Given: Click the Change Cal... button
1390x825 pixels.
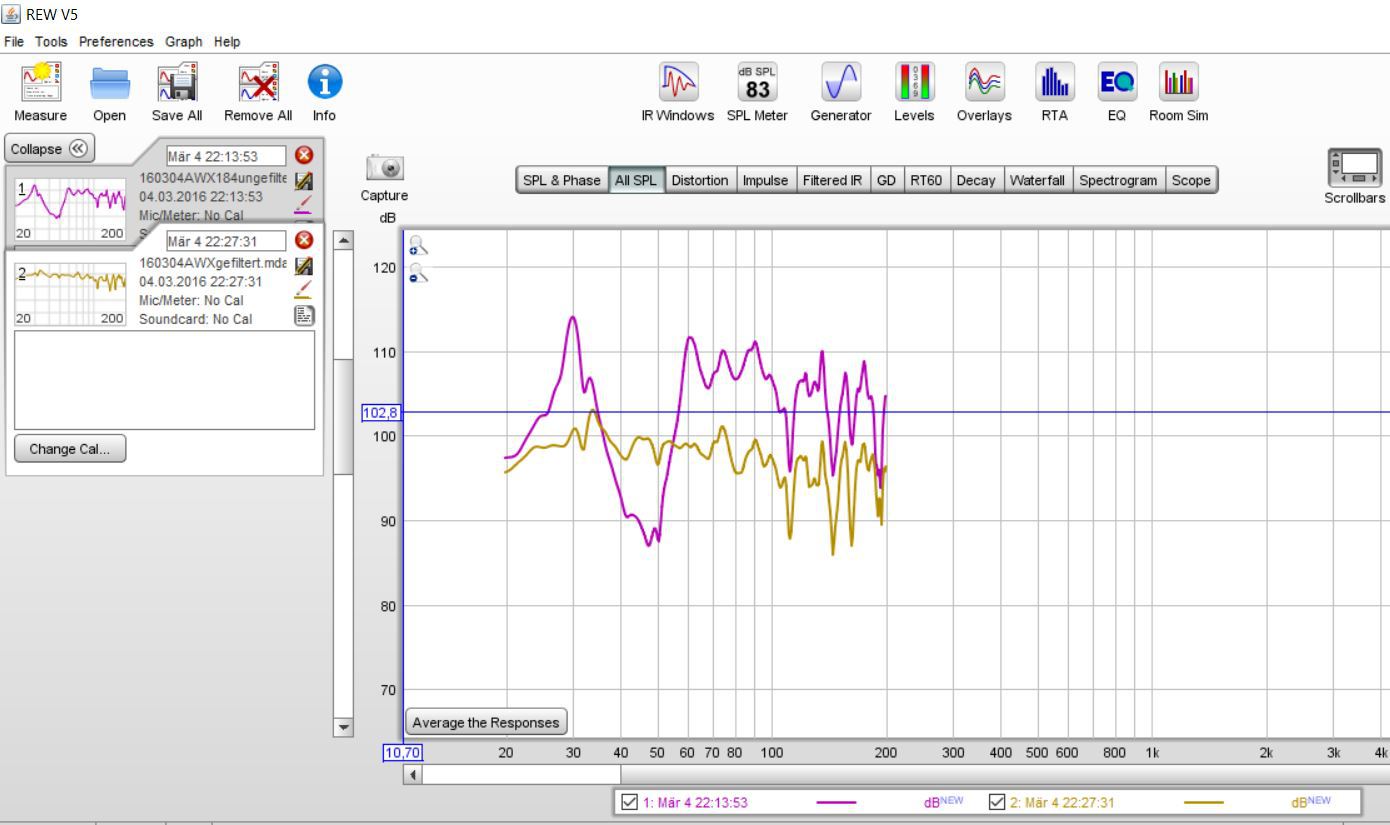Looking at the screenshot, I should 70,449.
